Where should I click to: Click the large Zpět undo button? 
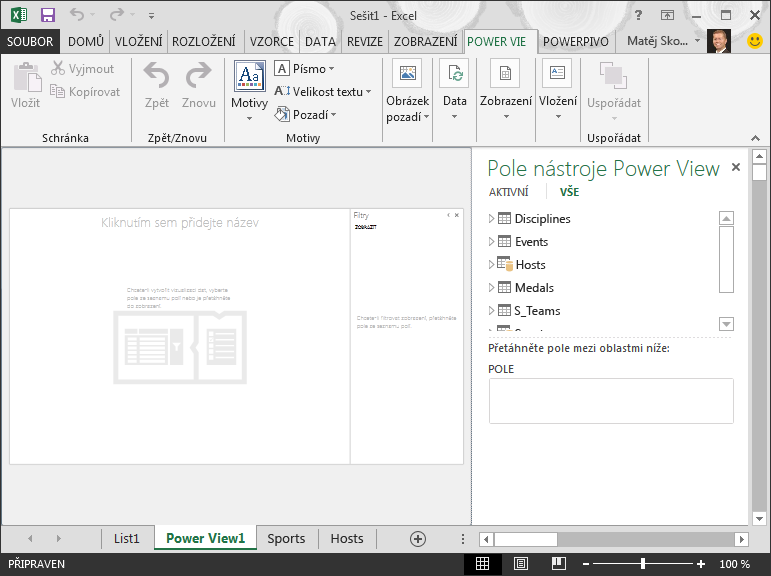[x=156, y=85]
